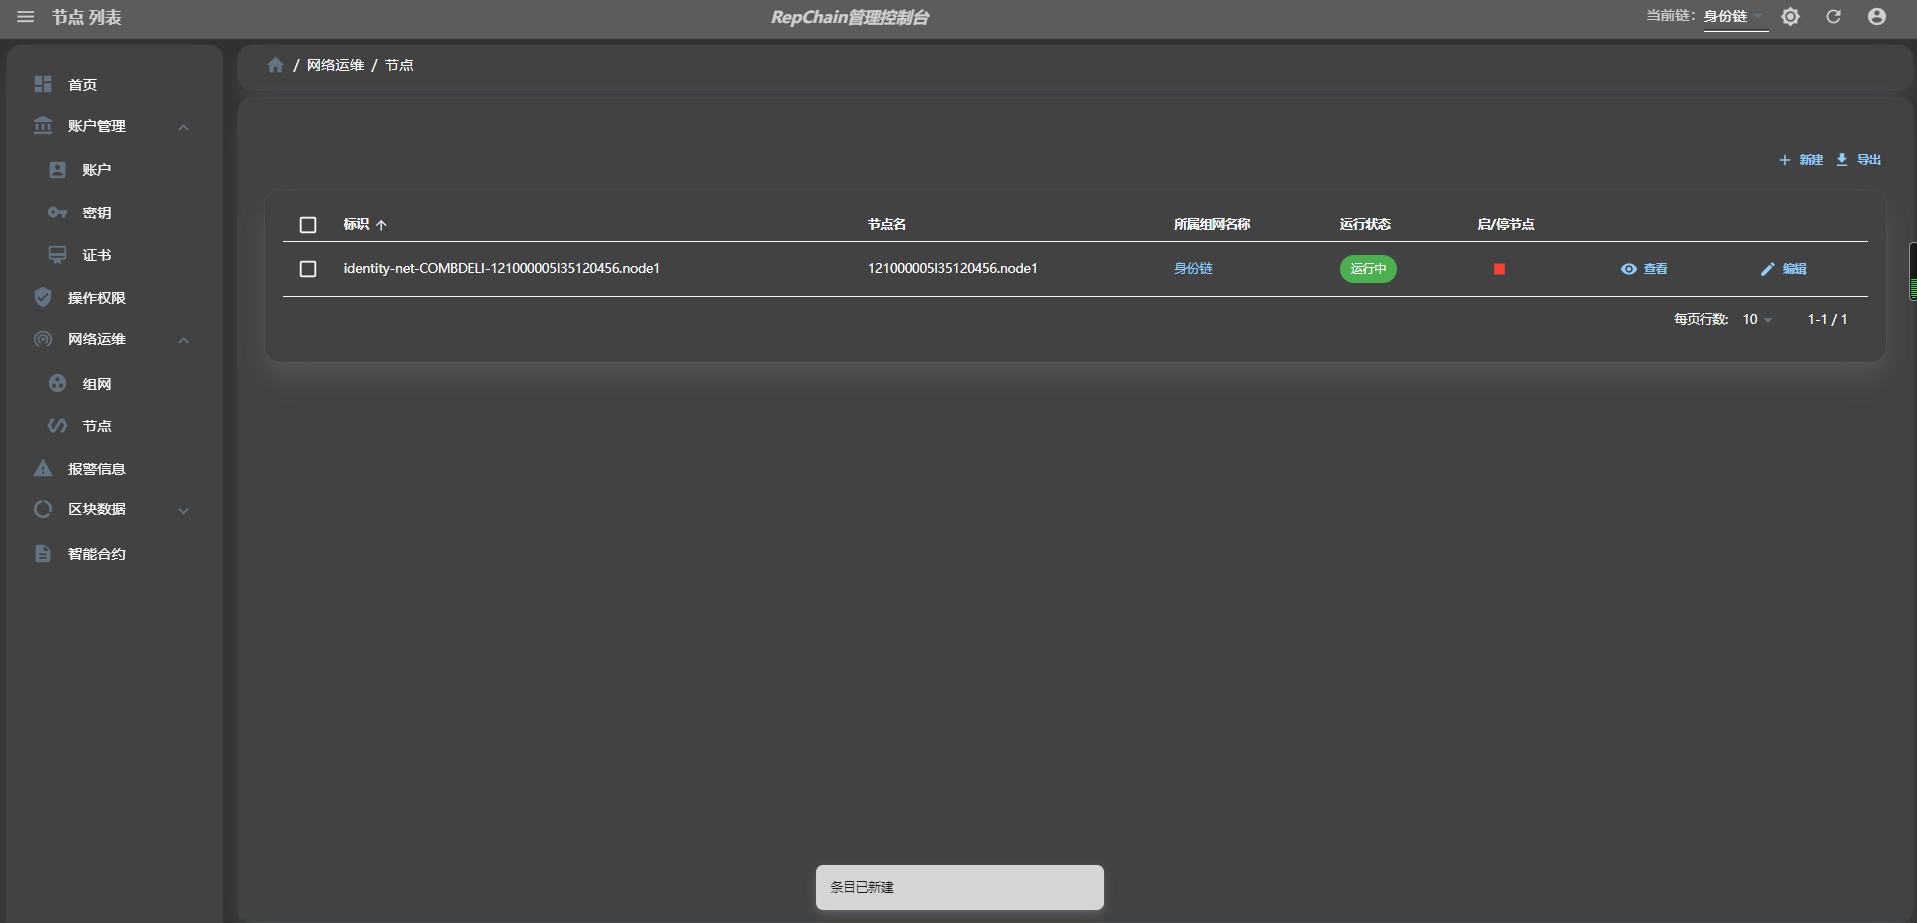Click the node name 121000005l35120456.node1 cell
The image size is (1917, 923).
(952, 269)
